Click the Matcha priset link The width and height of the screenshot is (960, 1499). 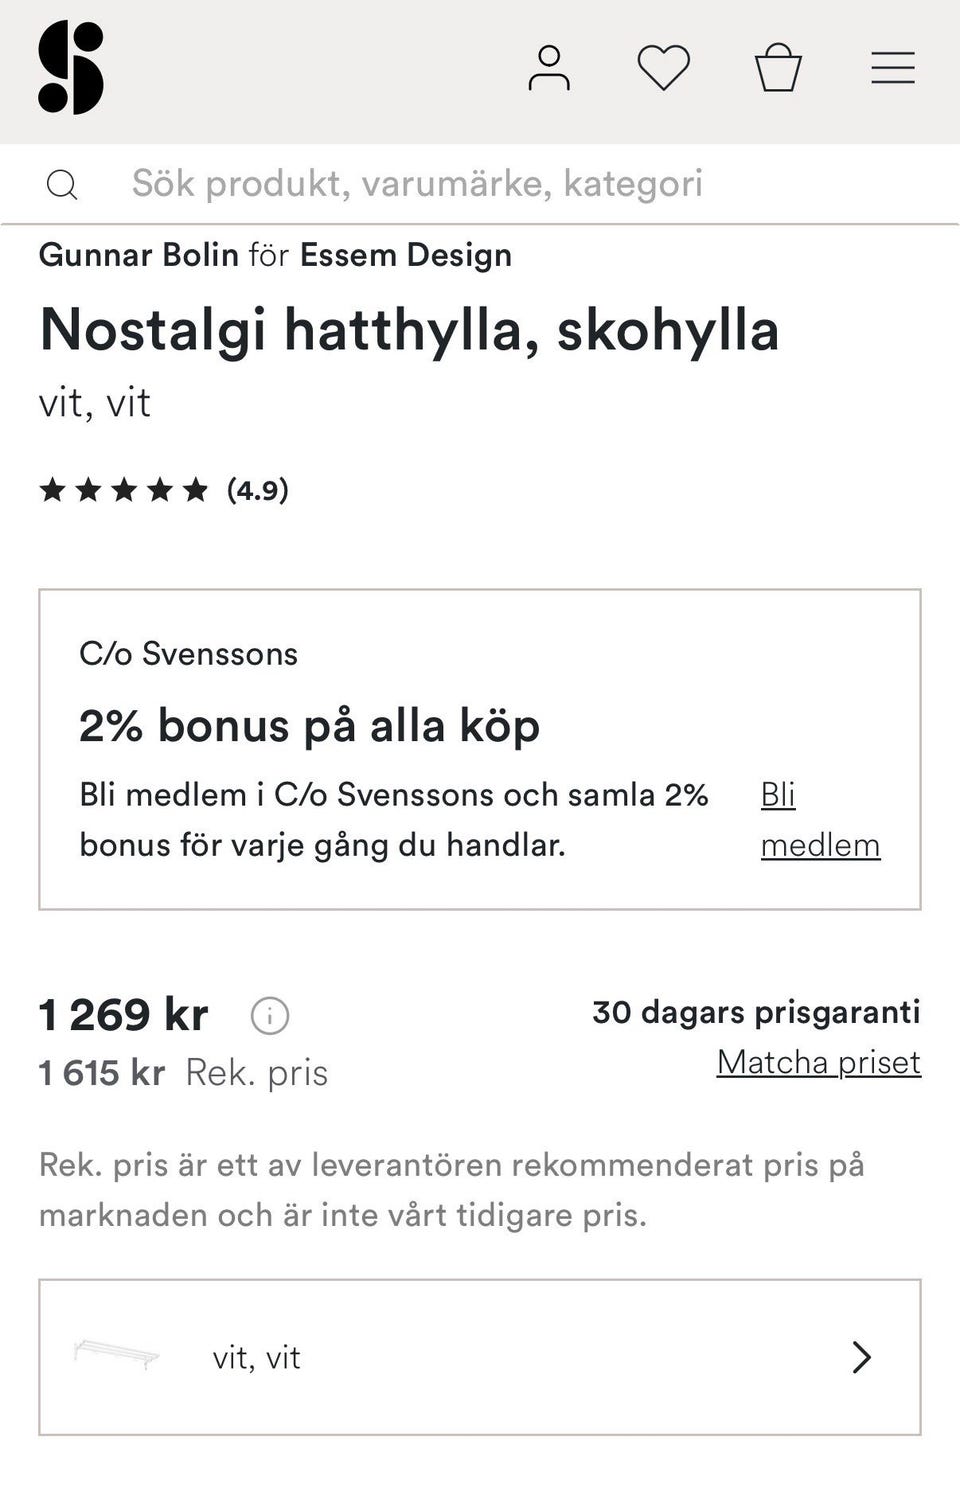(x=818, y=1062)
